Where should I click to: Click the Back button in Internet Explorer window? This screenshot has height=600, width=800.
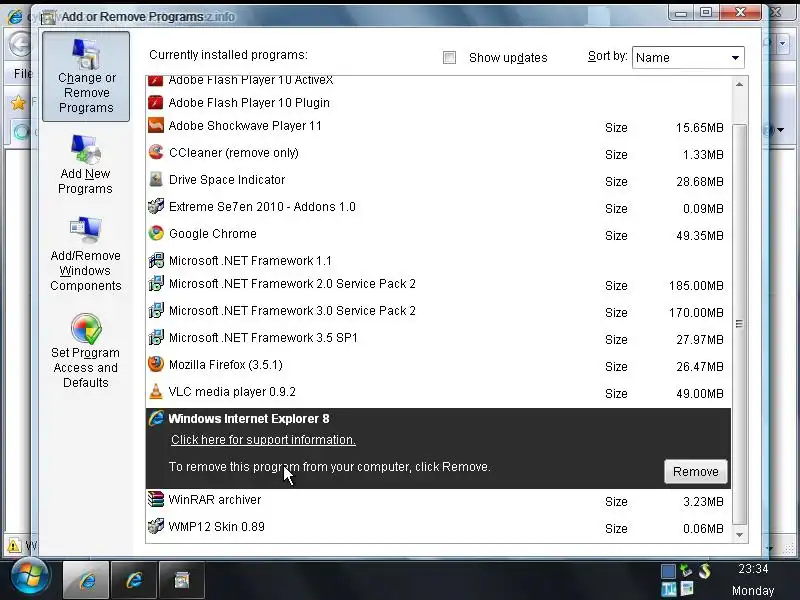(19, 44)
